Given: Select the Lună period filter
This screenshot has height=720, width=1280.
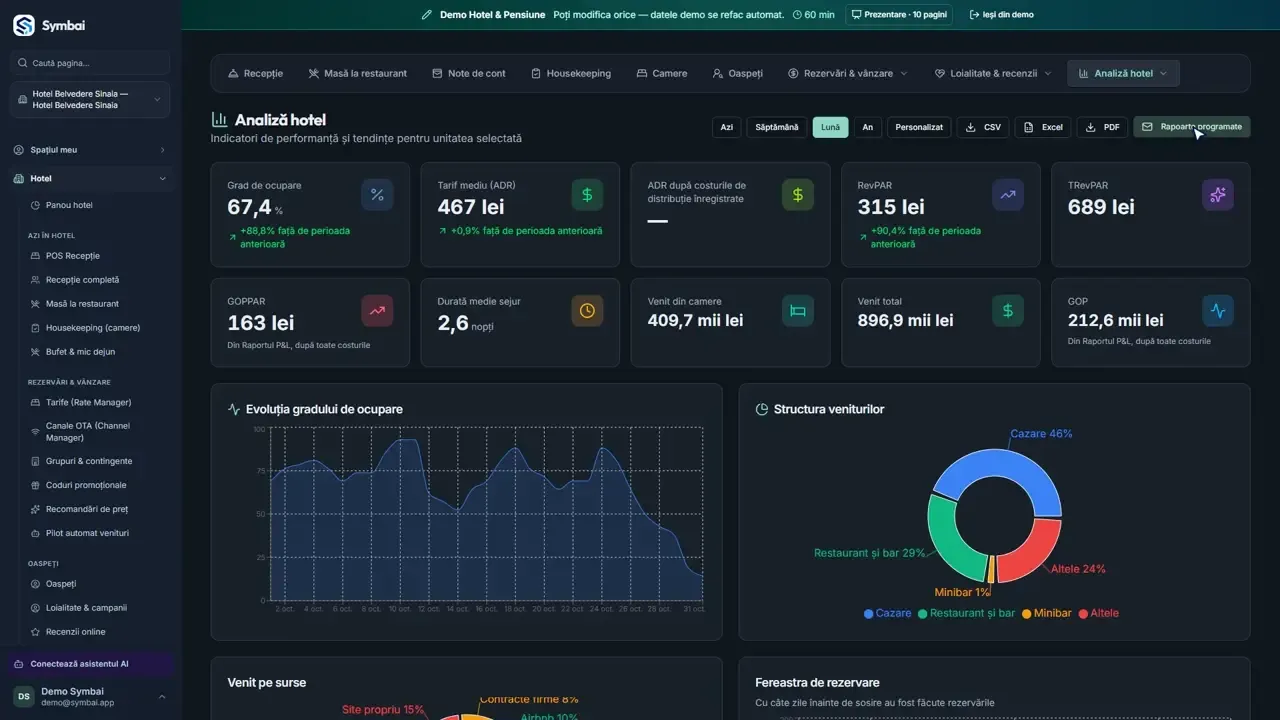Looking at the screenshot, I should click(830, 127).
